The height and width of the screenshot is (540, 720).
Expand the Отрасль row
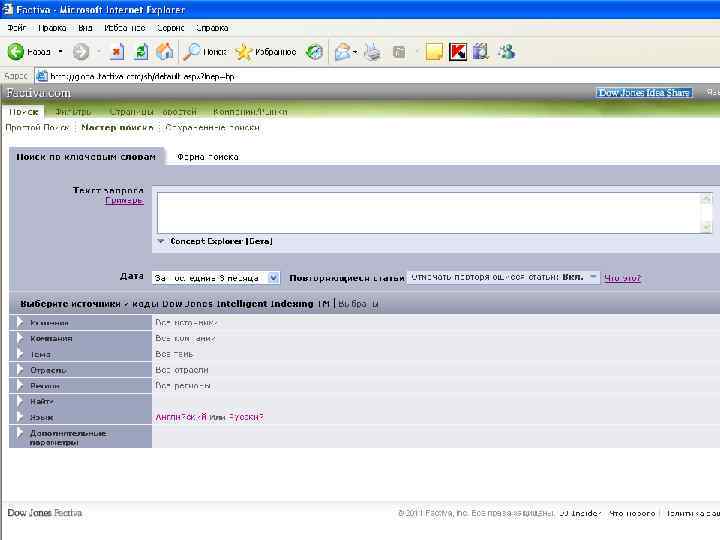point(20,370)
